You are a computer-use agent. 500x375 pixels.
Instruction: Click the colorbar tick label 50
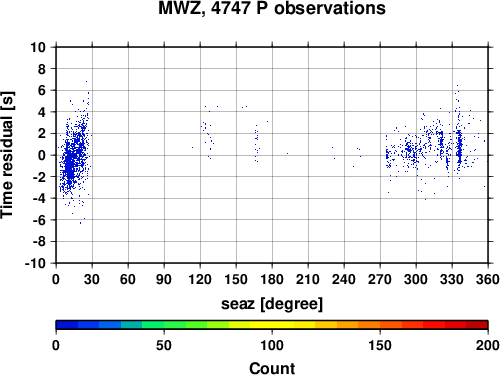tap(164, 345)
